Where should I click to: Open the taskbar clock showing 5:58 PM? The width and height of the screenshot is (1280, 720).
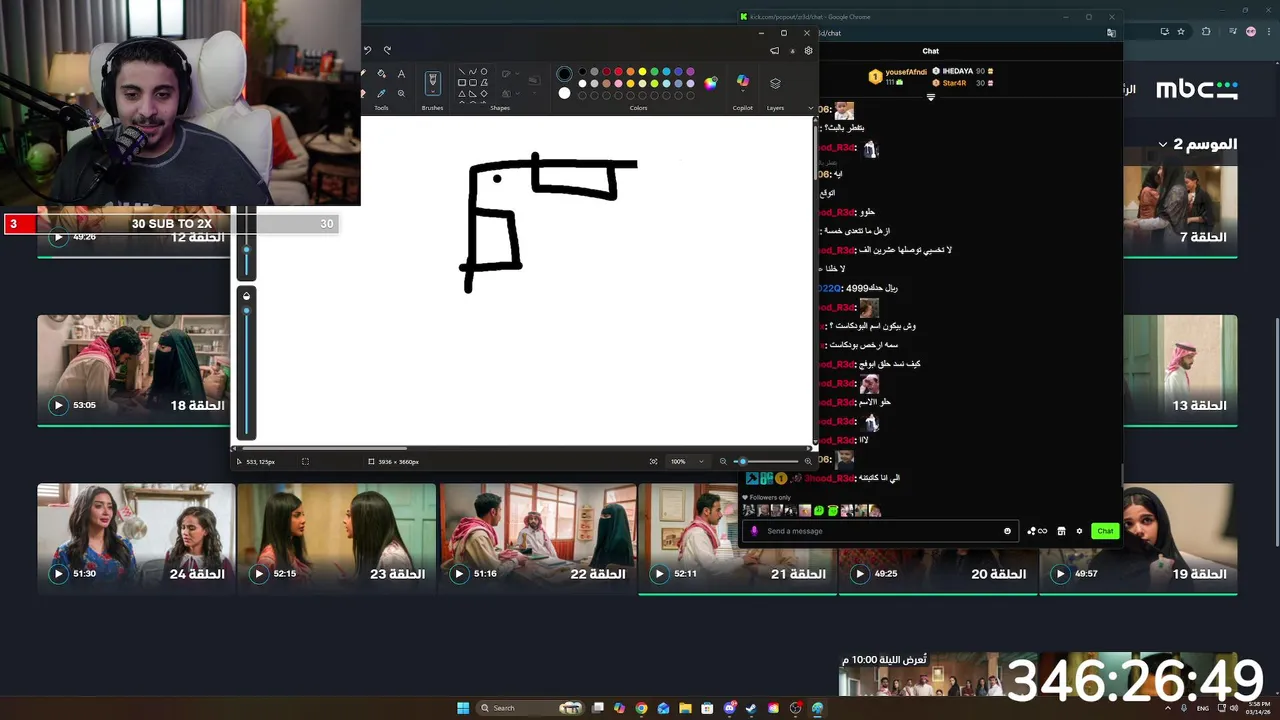pyautogui.click(x=1258, y=708)
